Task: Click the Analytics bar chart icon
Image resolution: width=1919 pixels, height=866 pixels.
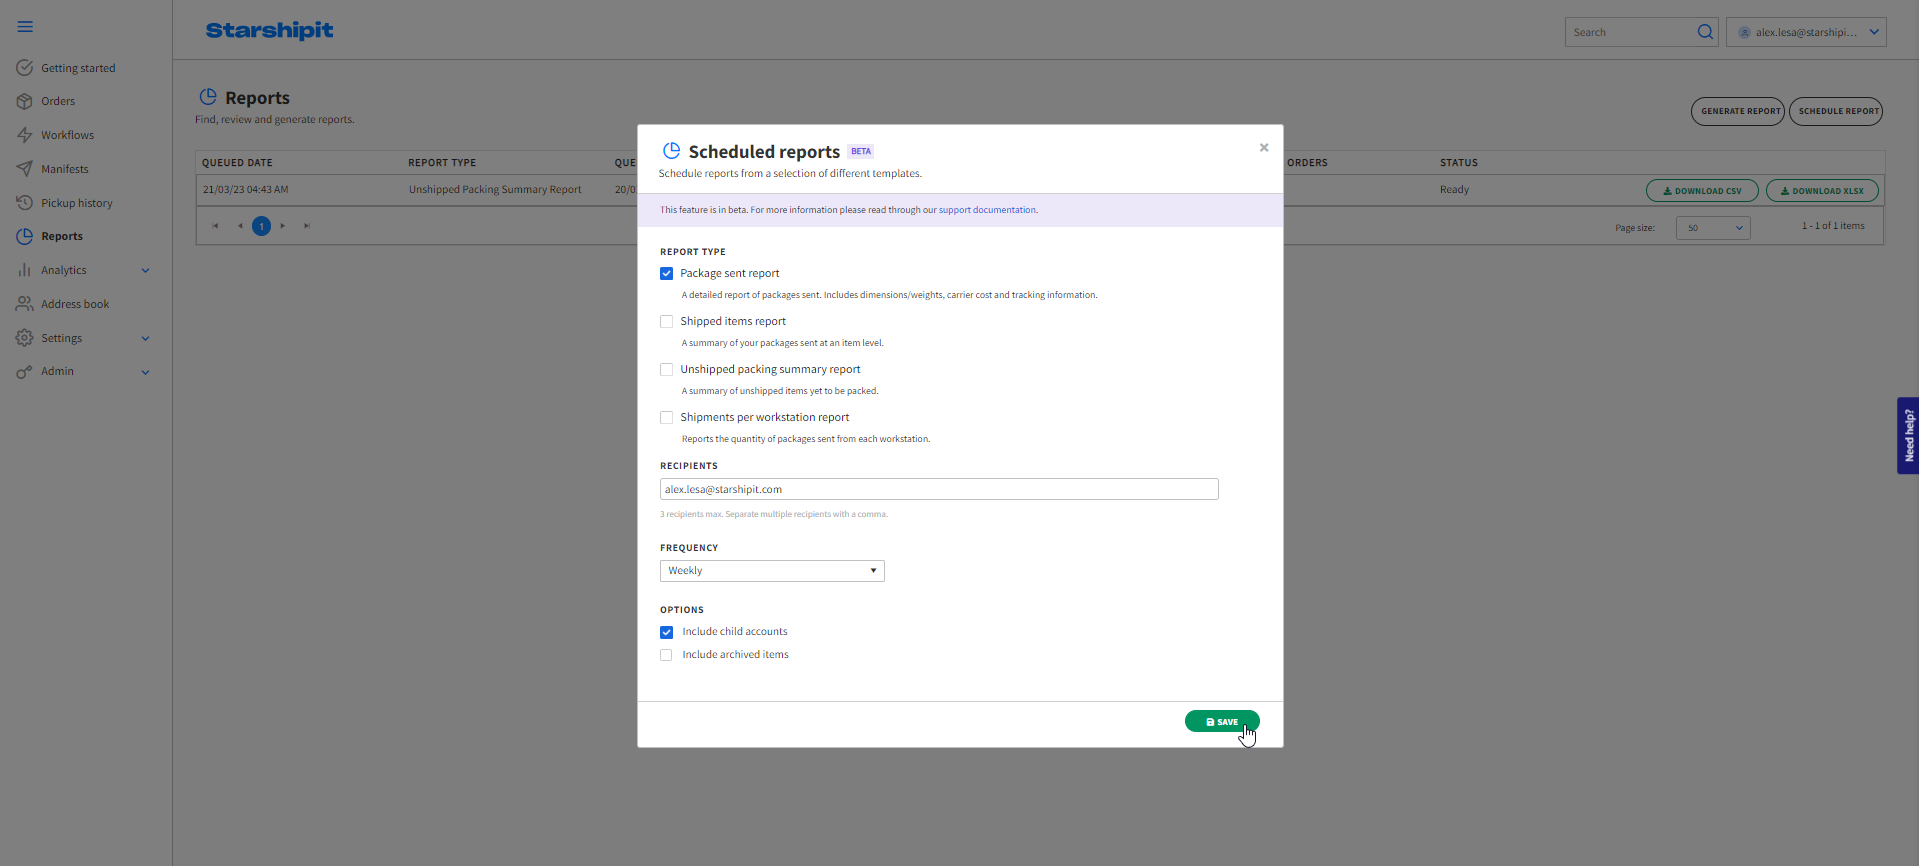Action: (25, 270)
